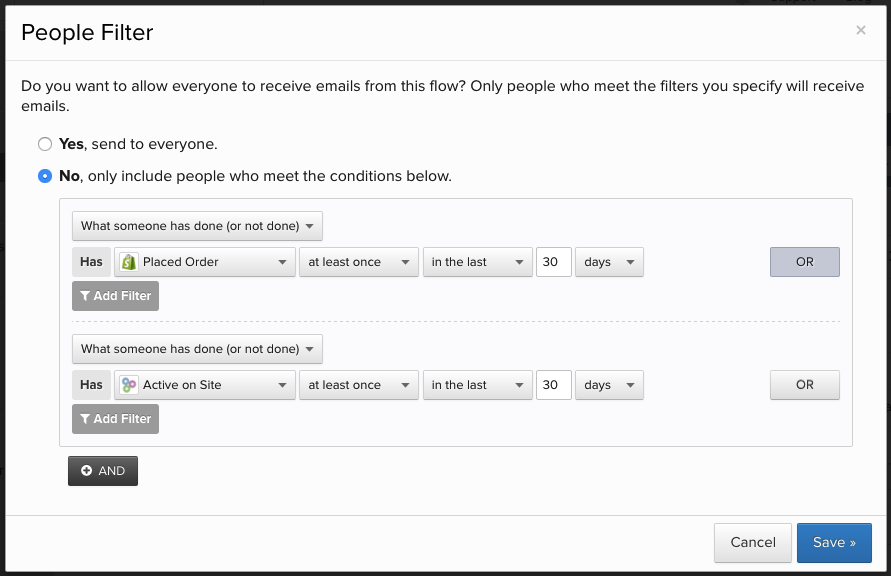Click the 30 days field for Placed Order

pyautogui.click(x=554, y=262)
